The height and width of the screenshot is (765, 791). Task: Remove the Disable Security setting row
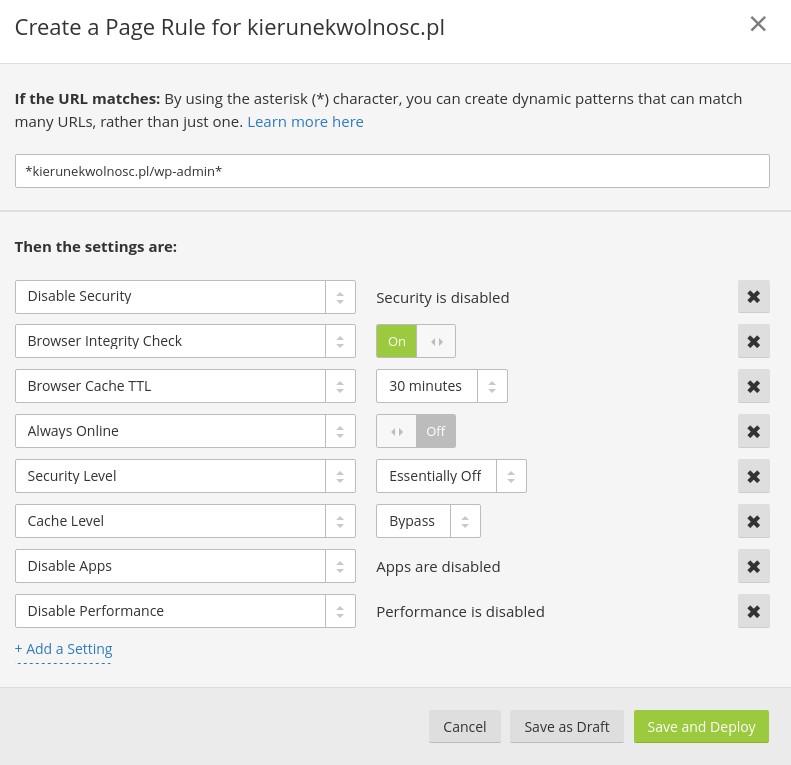click(753, 297)
